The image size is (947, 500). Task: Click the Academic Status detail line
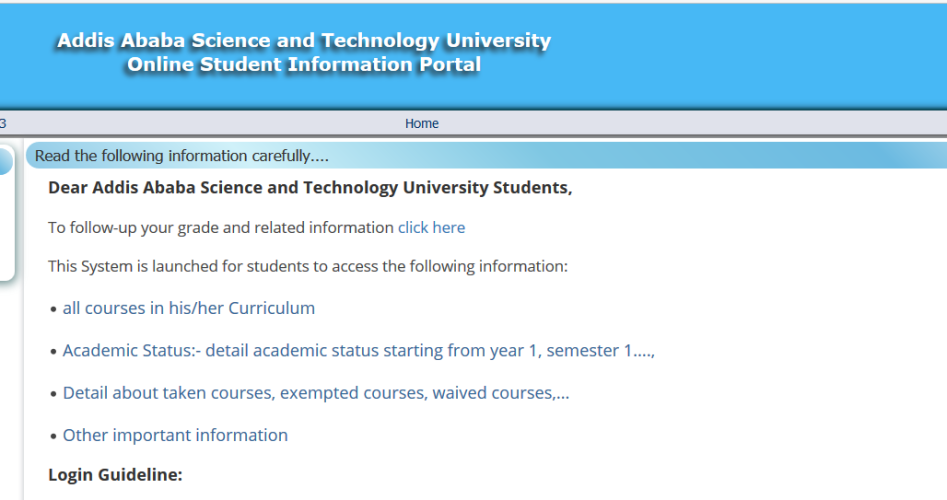358,351
